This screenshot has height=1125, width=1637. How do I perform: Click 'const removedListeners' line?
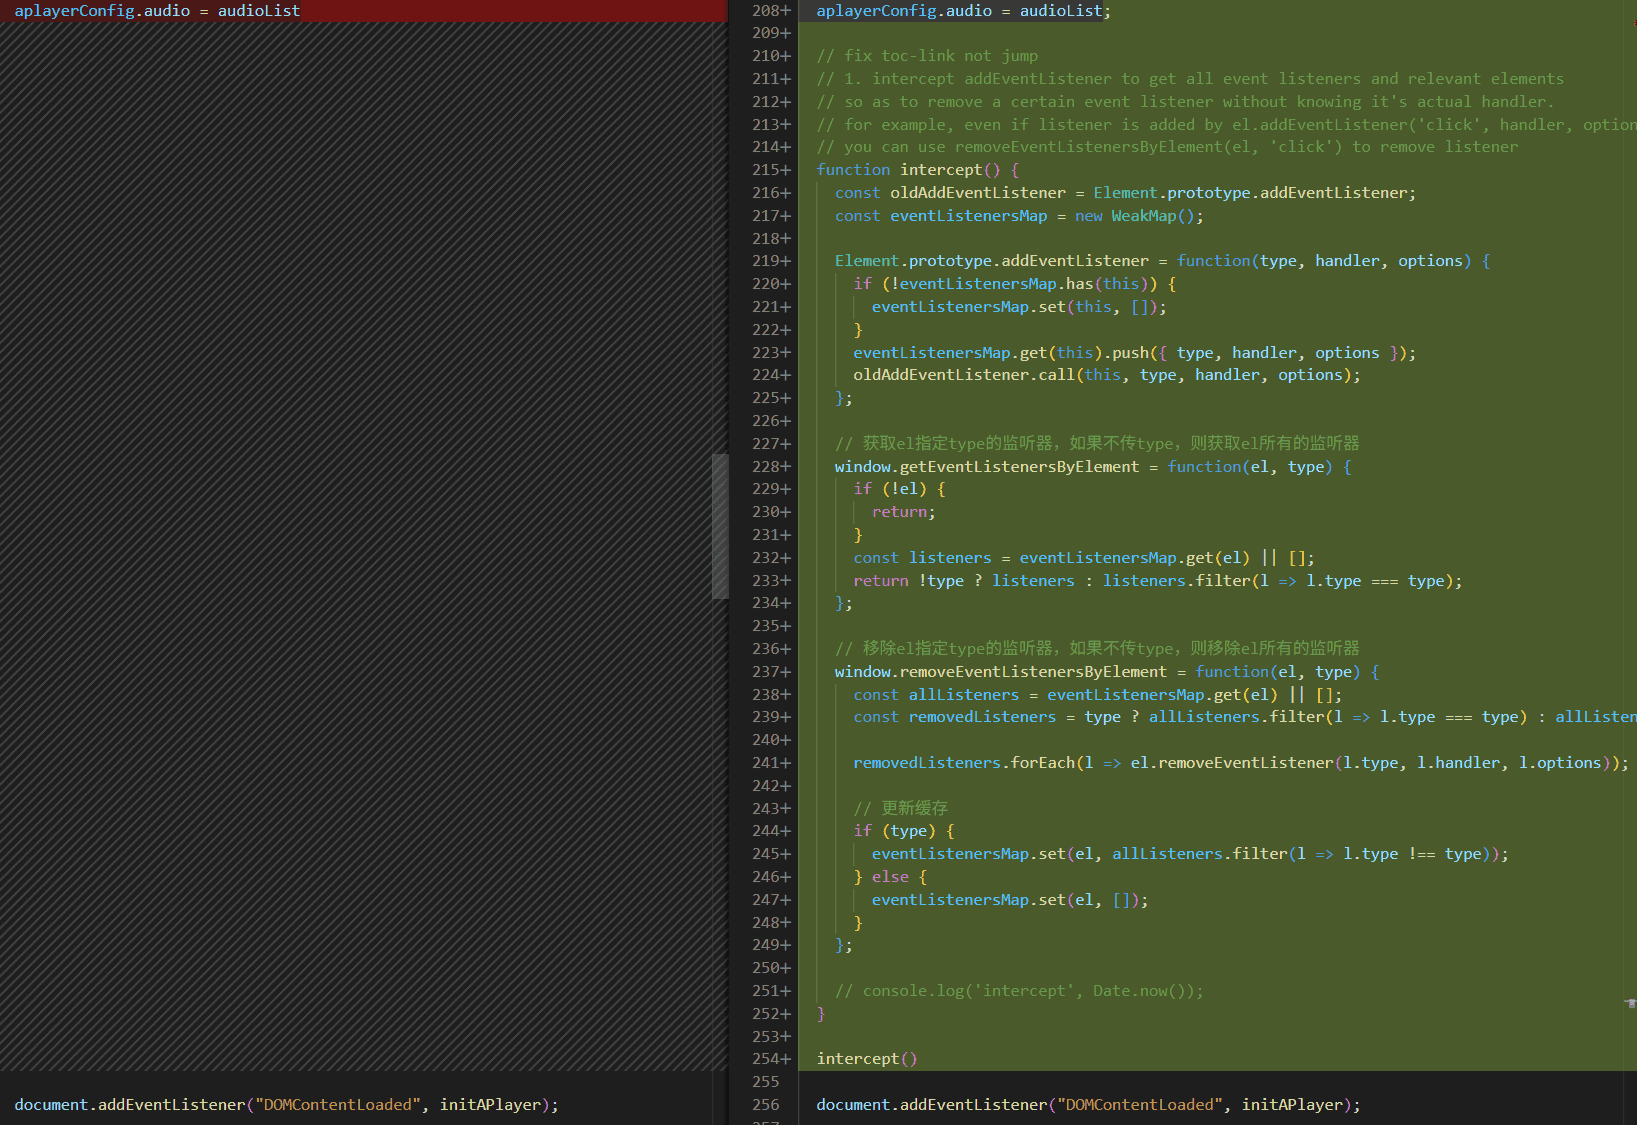(x=1244, y=717)
